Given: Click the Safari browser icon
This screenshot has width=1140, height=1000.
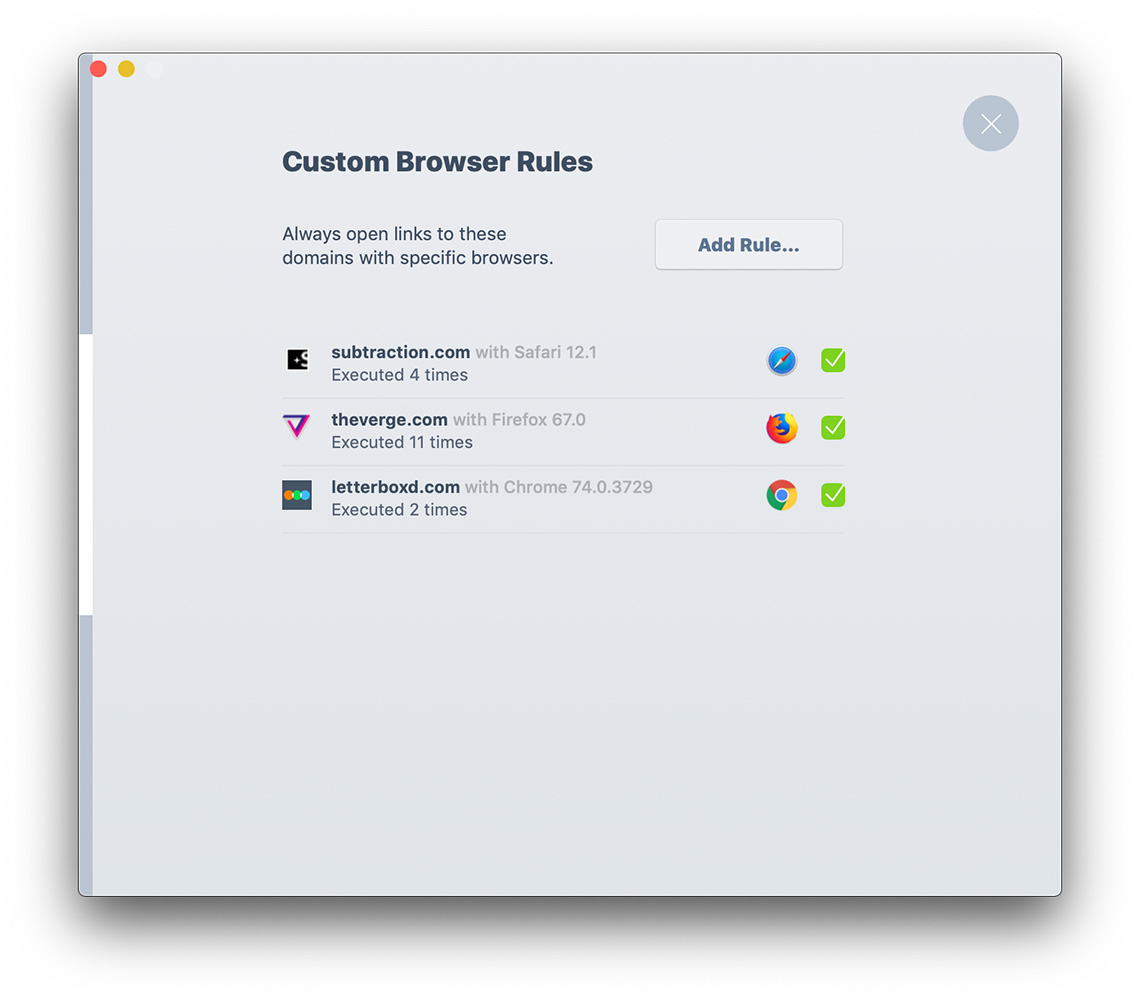Looking at the screenshot, I should pyautogui.click(x=782, y=360).
